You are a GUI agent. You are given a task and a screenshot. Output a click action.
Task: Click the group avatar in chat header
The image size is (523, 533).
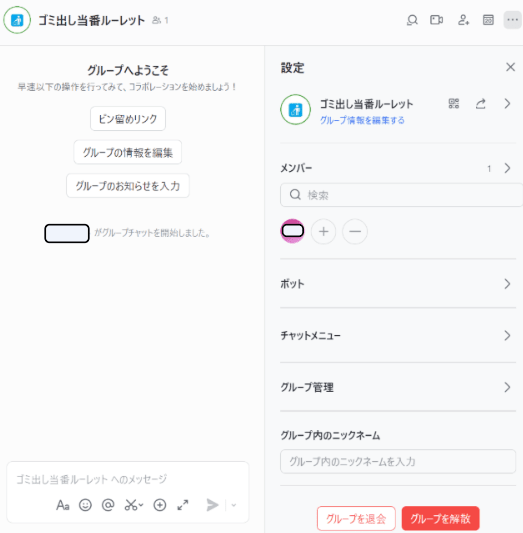(x=17, y=20)
